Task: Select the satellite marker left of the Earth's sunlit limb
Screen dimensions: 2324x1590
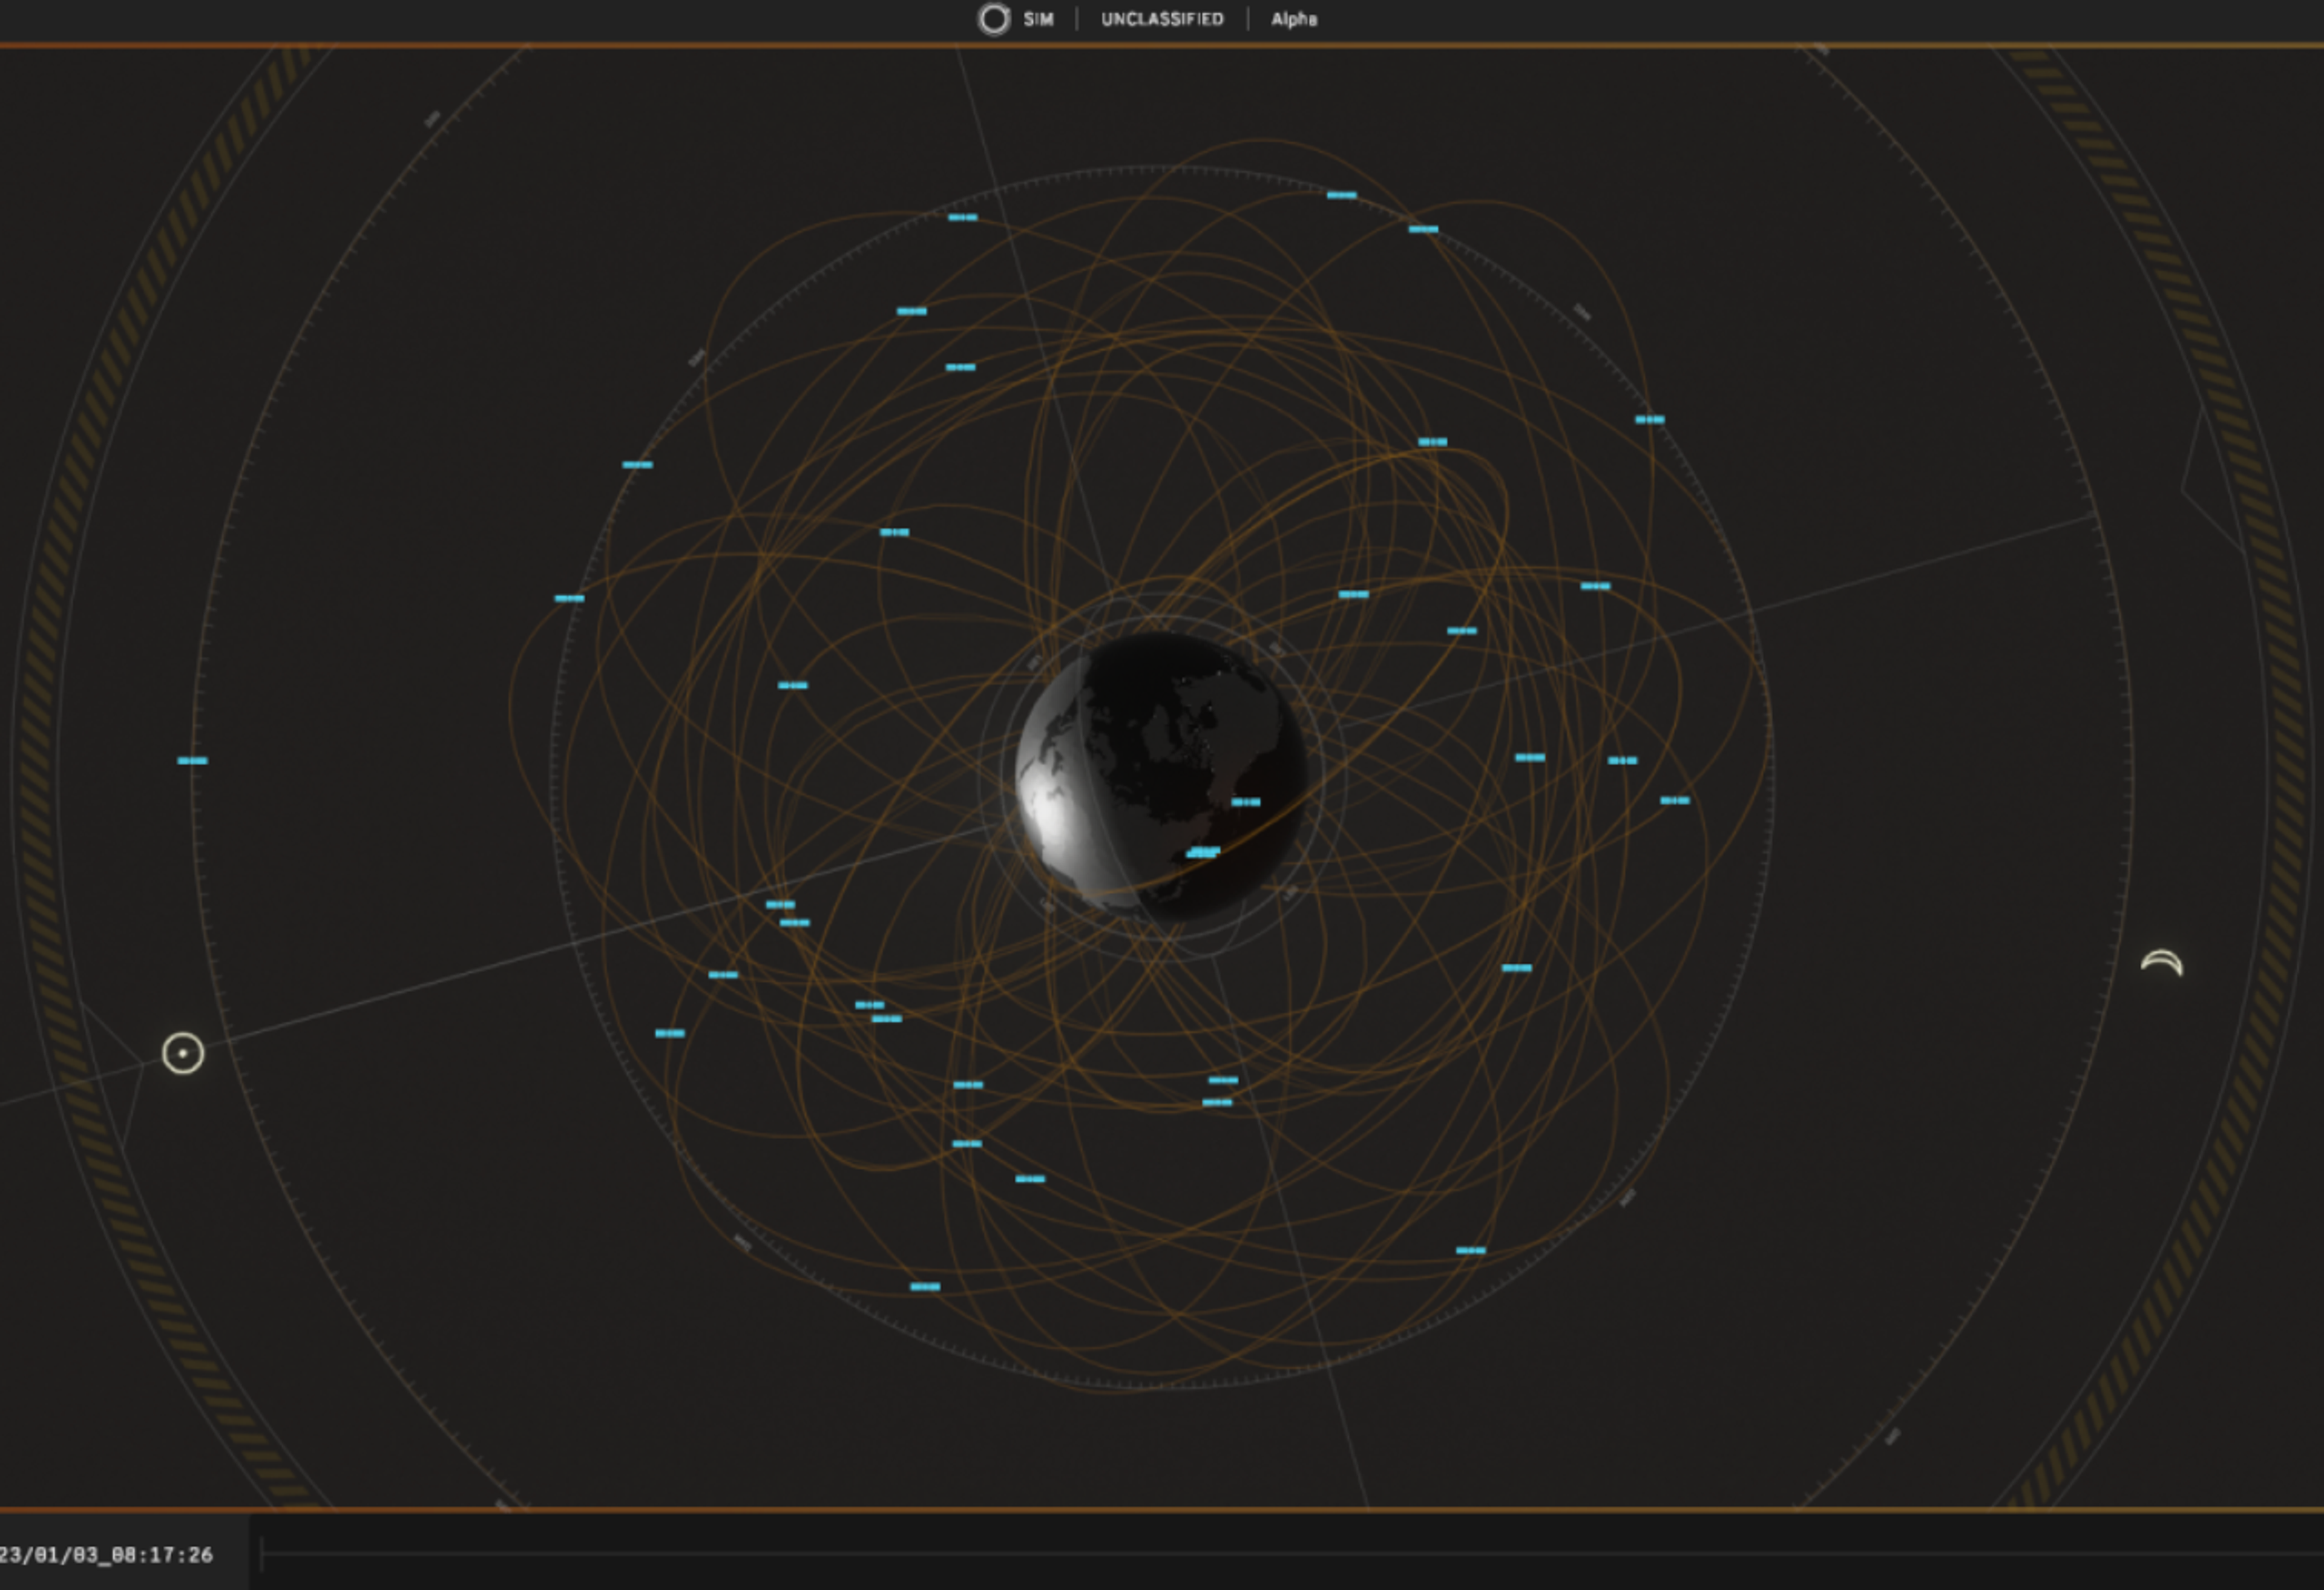Action: pyautogui.click(x=793, y=685)
